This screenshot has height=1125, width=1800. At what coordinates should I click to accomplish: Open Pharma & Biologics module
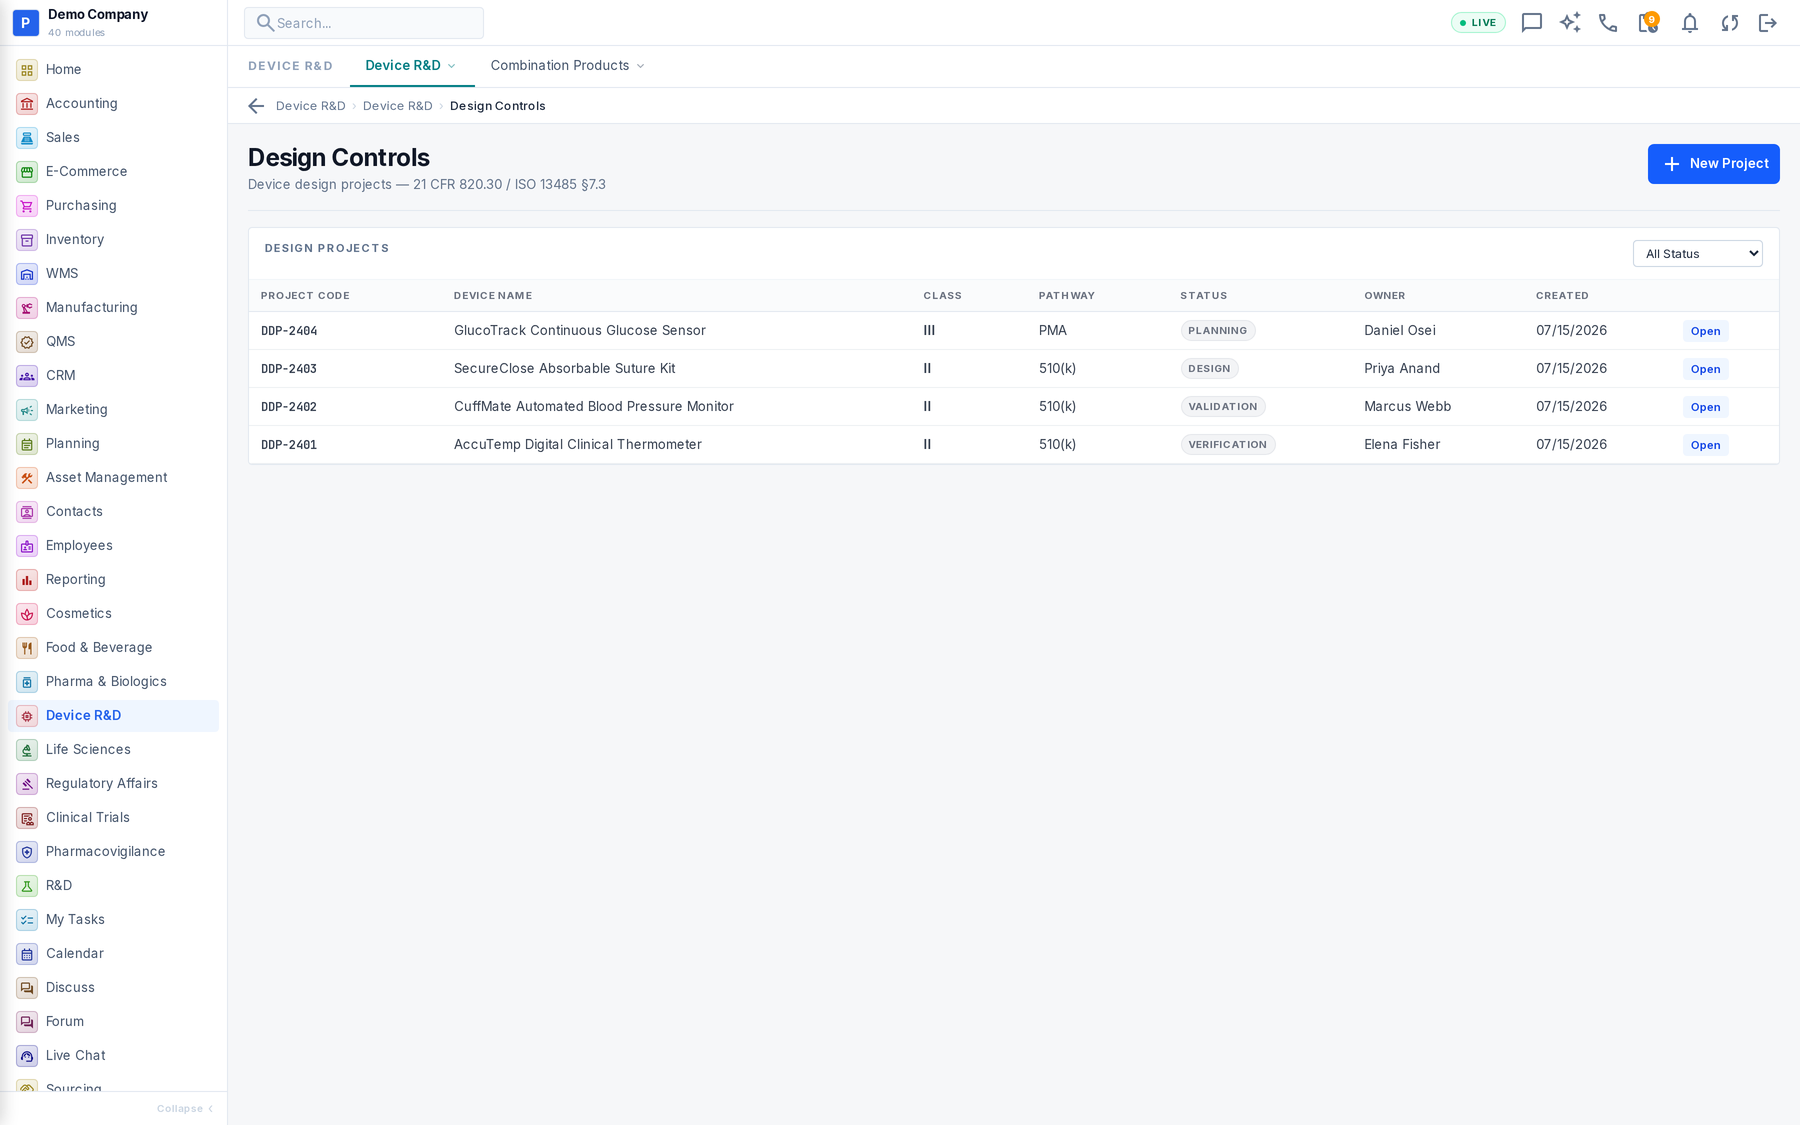pos(113,682)
